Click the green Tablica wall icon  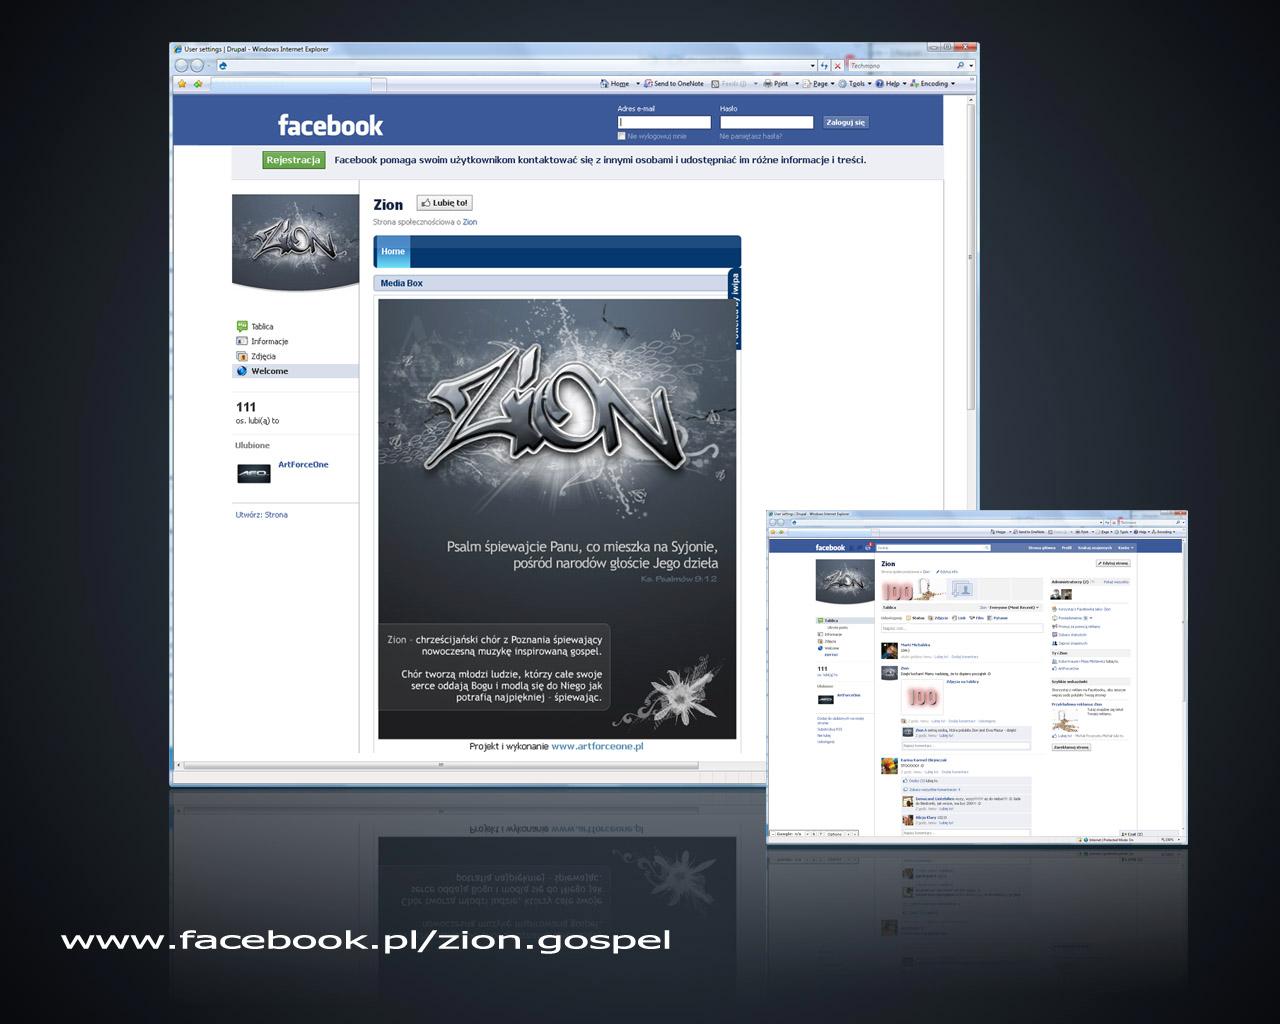[242, 326]
